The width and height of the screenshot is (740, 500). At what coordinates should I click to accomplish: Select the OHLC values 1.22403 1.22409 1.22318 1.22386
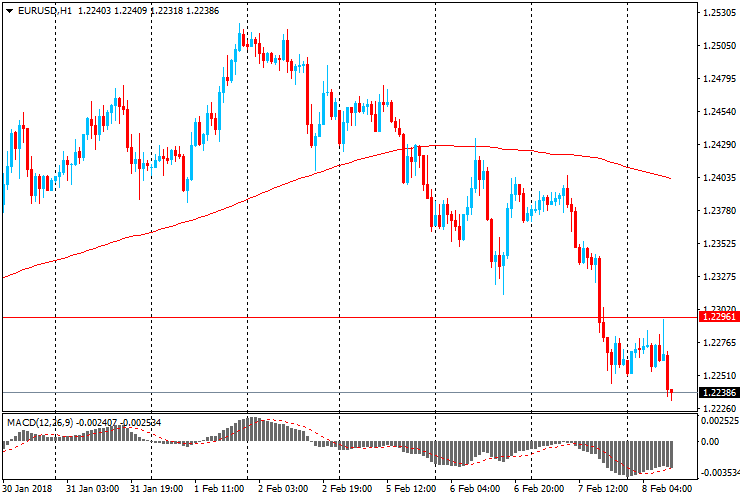149,10
